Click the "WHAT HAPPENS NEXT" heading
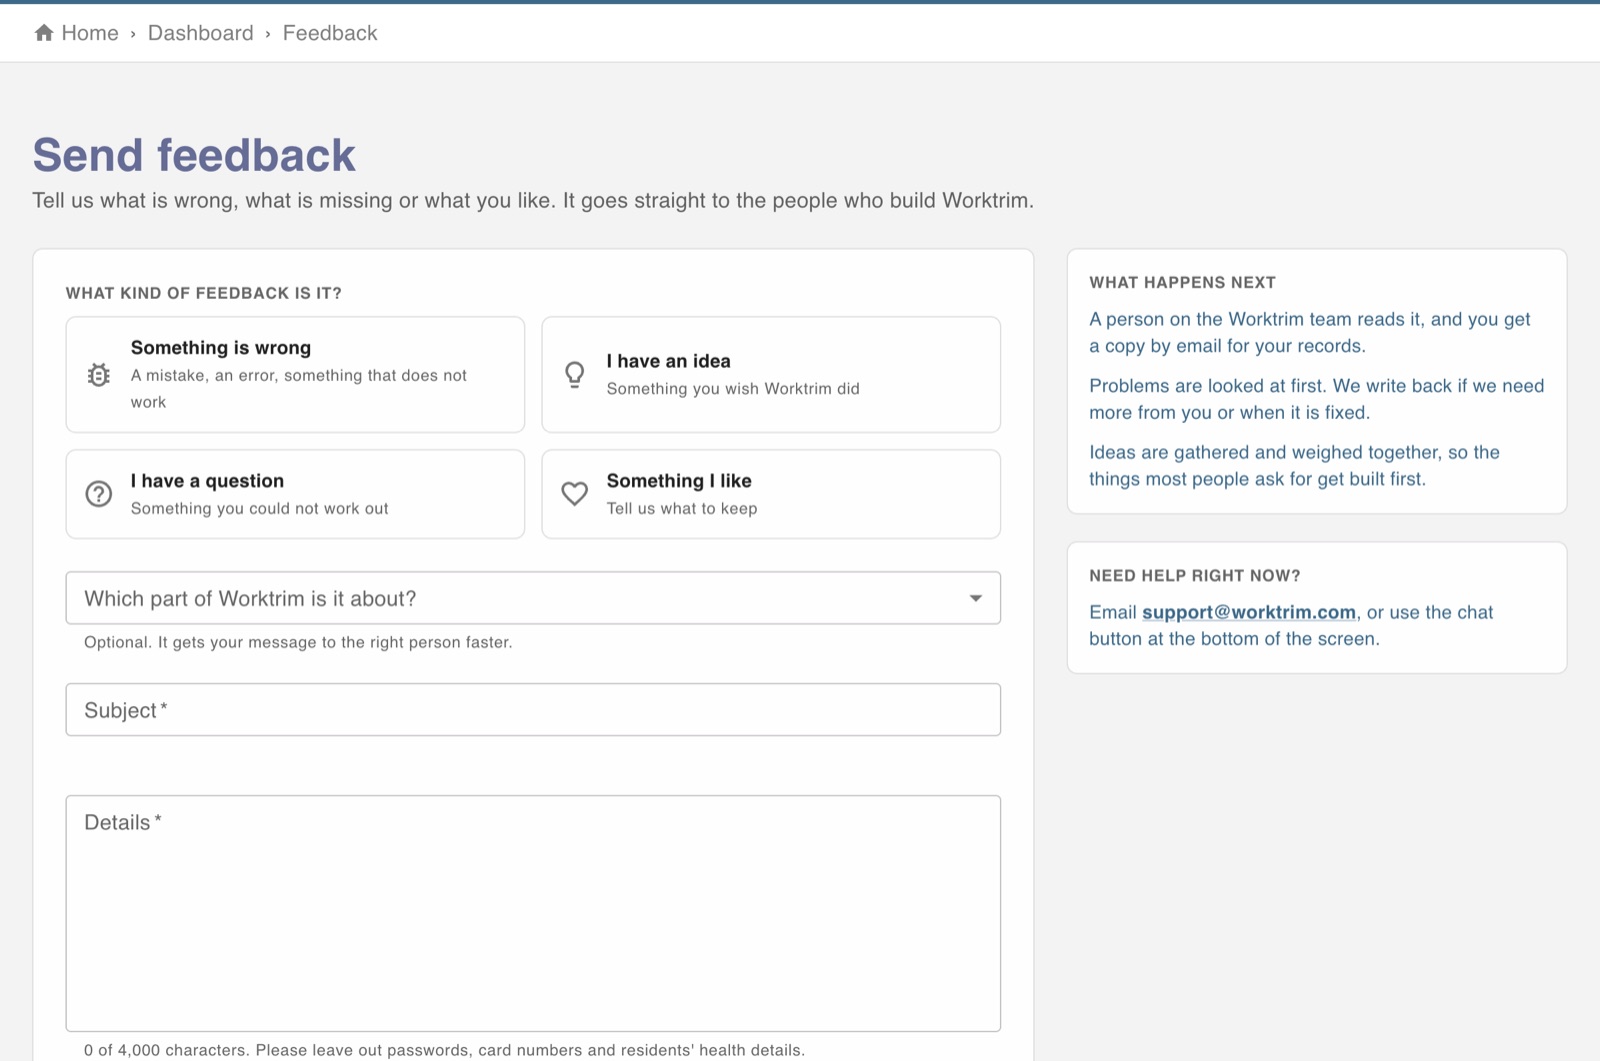Viewport: 1600px width, 1061px height. pyautogui.click(x=1183, y=282)
